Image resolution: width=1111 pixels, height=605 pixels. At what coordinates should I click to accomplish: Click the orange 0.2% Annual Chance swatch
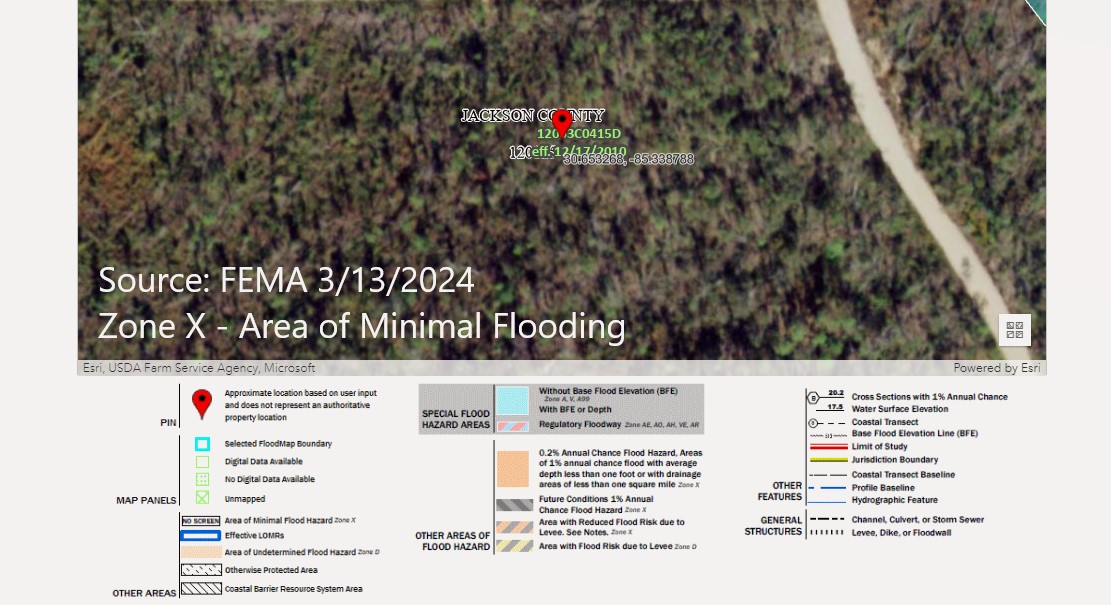click(512, 469)
